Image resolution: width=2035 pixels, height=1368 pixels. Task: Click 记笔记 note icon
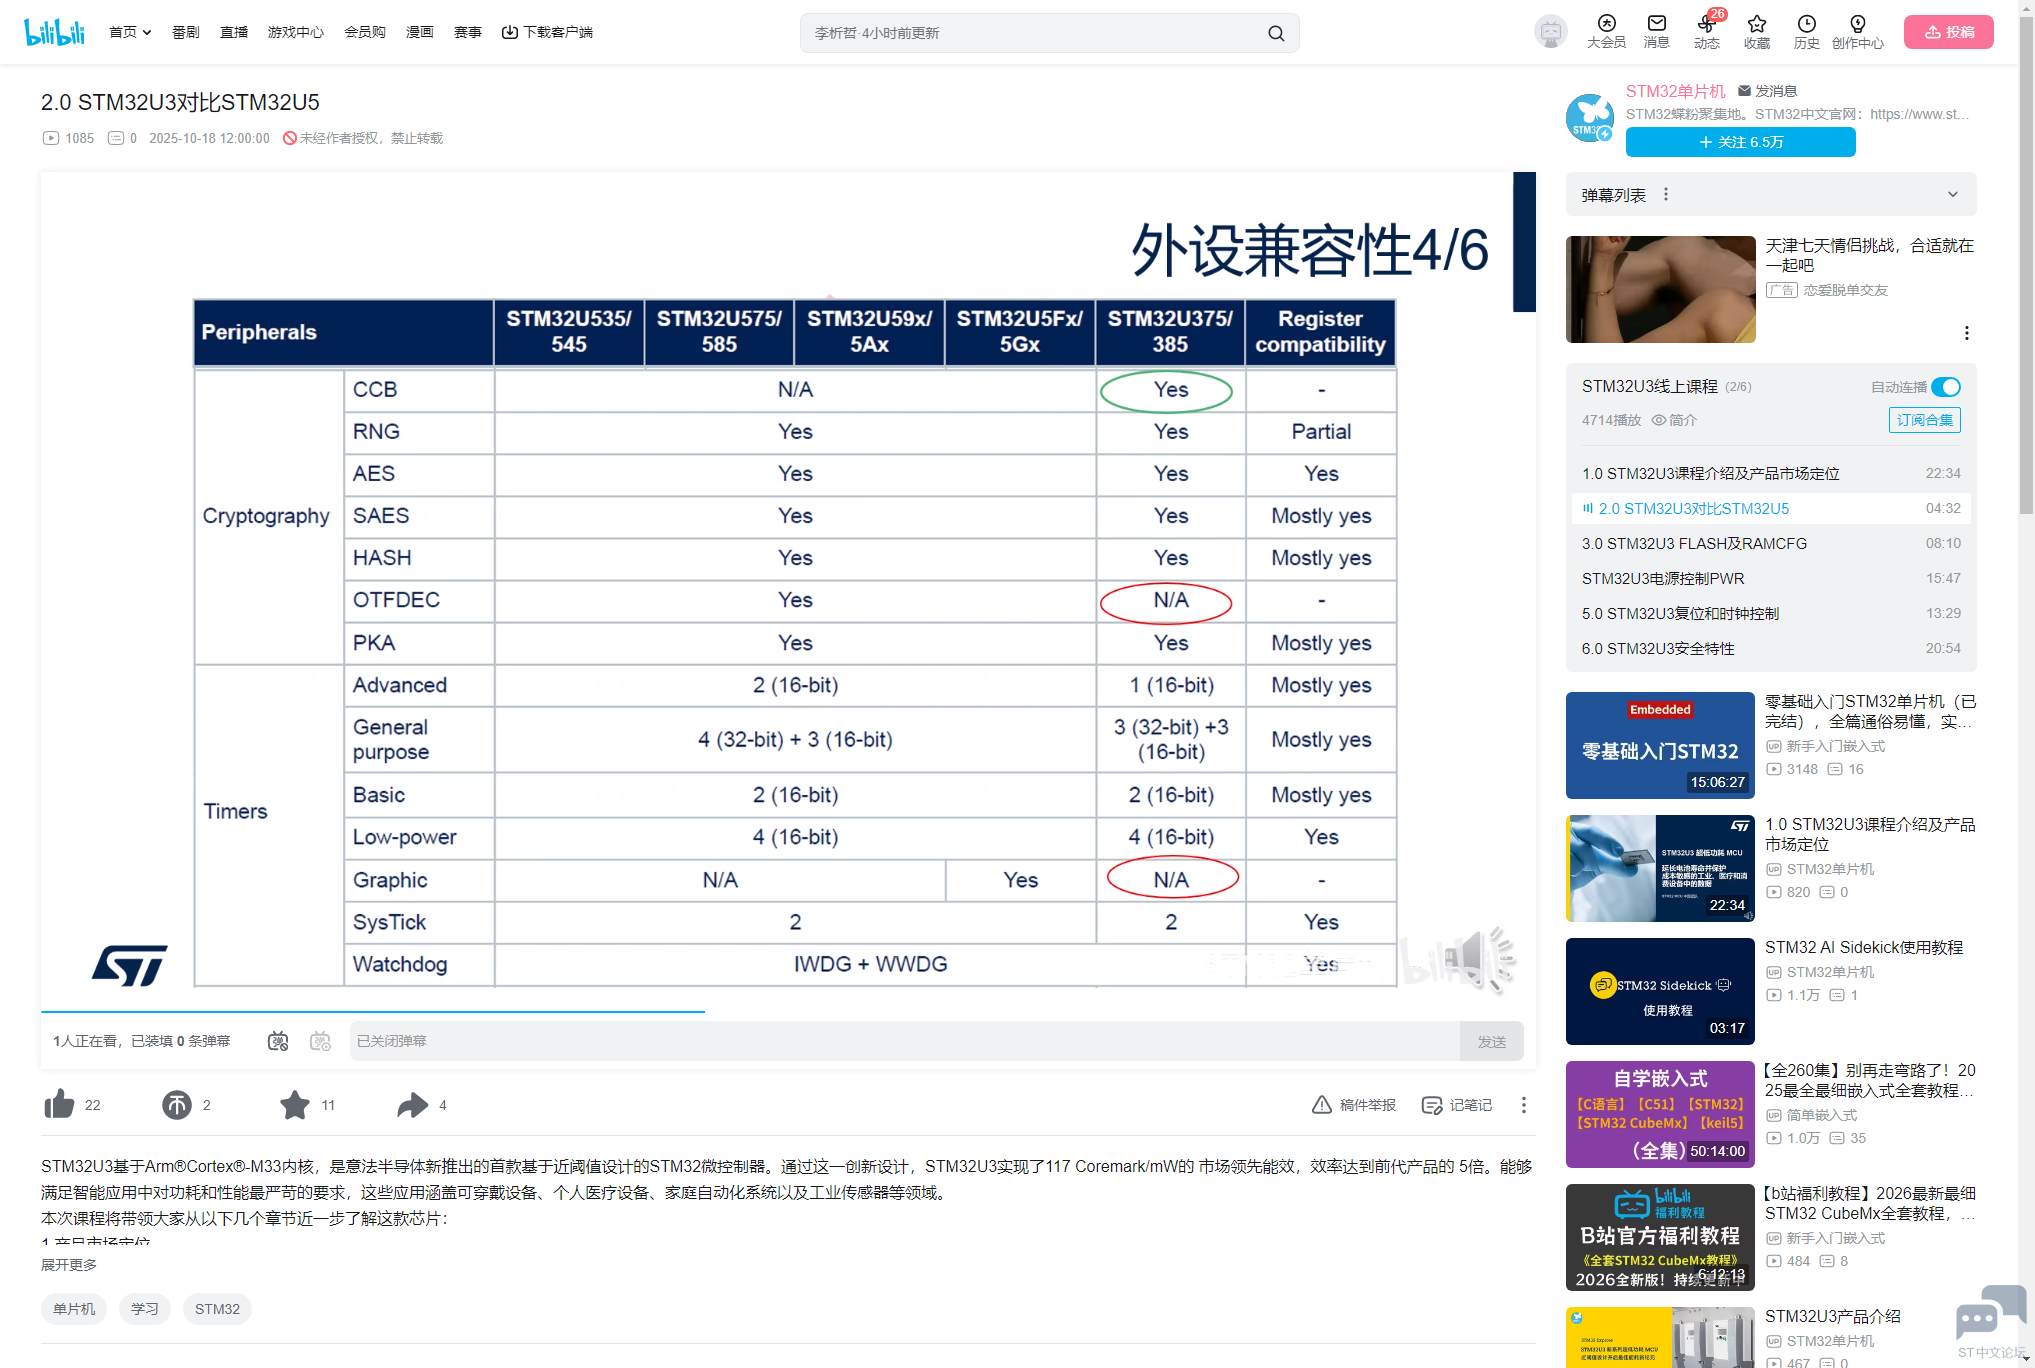click(1432, 1104)
